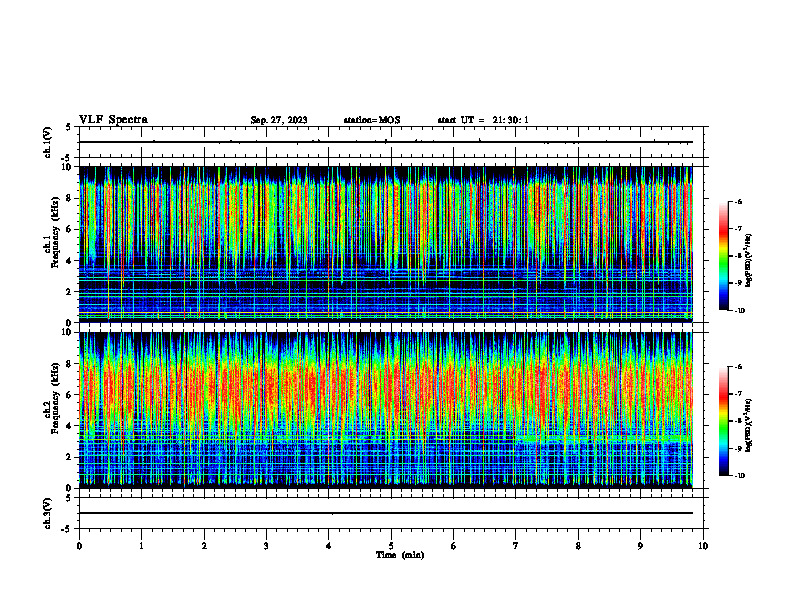
Task: Click the ch.1 spectrogram color scale bar
Action: (723, 256)
